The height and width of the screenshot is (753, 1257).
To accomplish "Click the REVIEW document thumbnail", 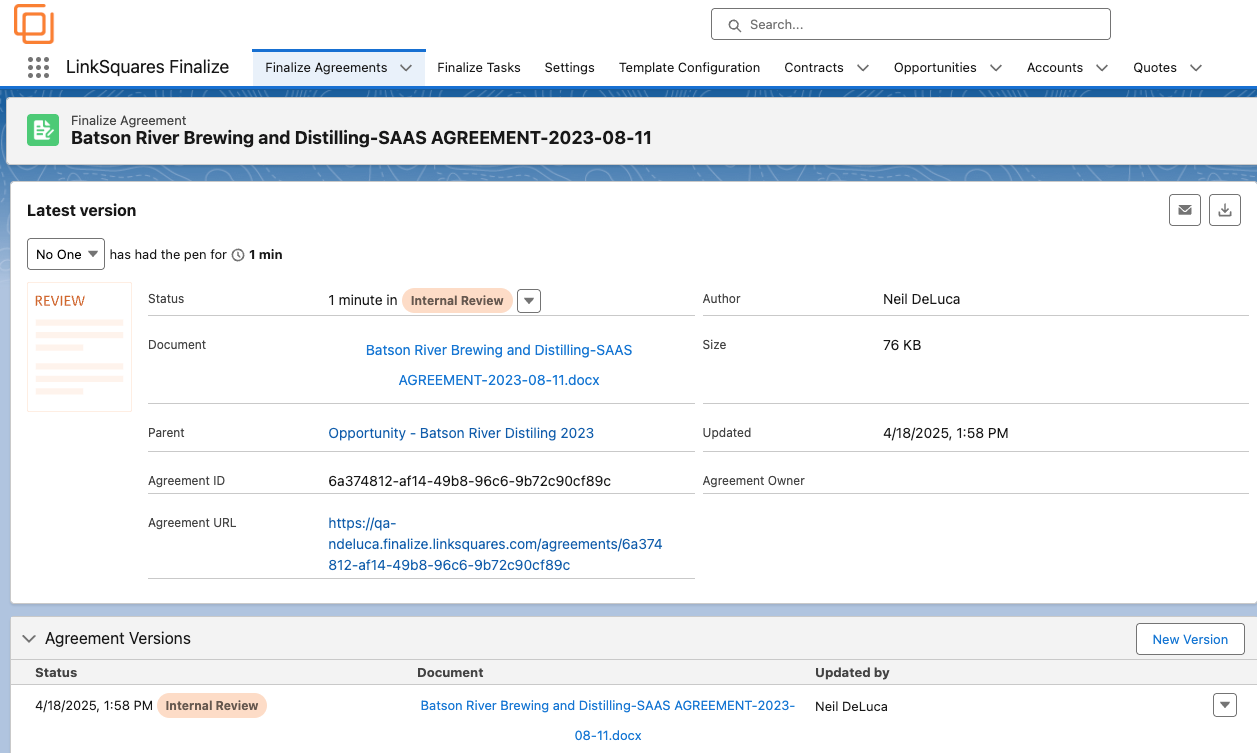I will [79, 346].
